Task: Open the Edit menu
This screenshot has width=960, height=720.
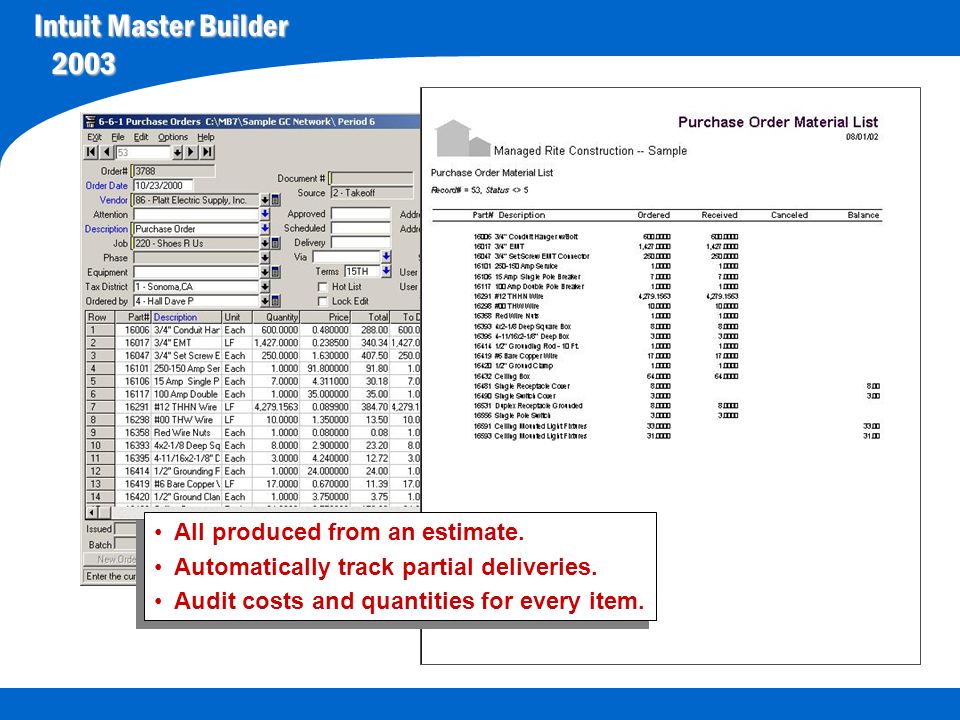Action: [x=141, y=137]
